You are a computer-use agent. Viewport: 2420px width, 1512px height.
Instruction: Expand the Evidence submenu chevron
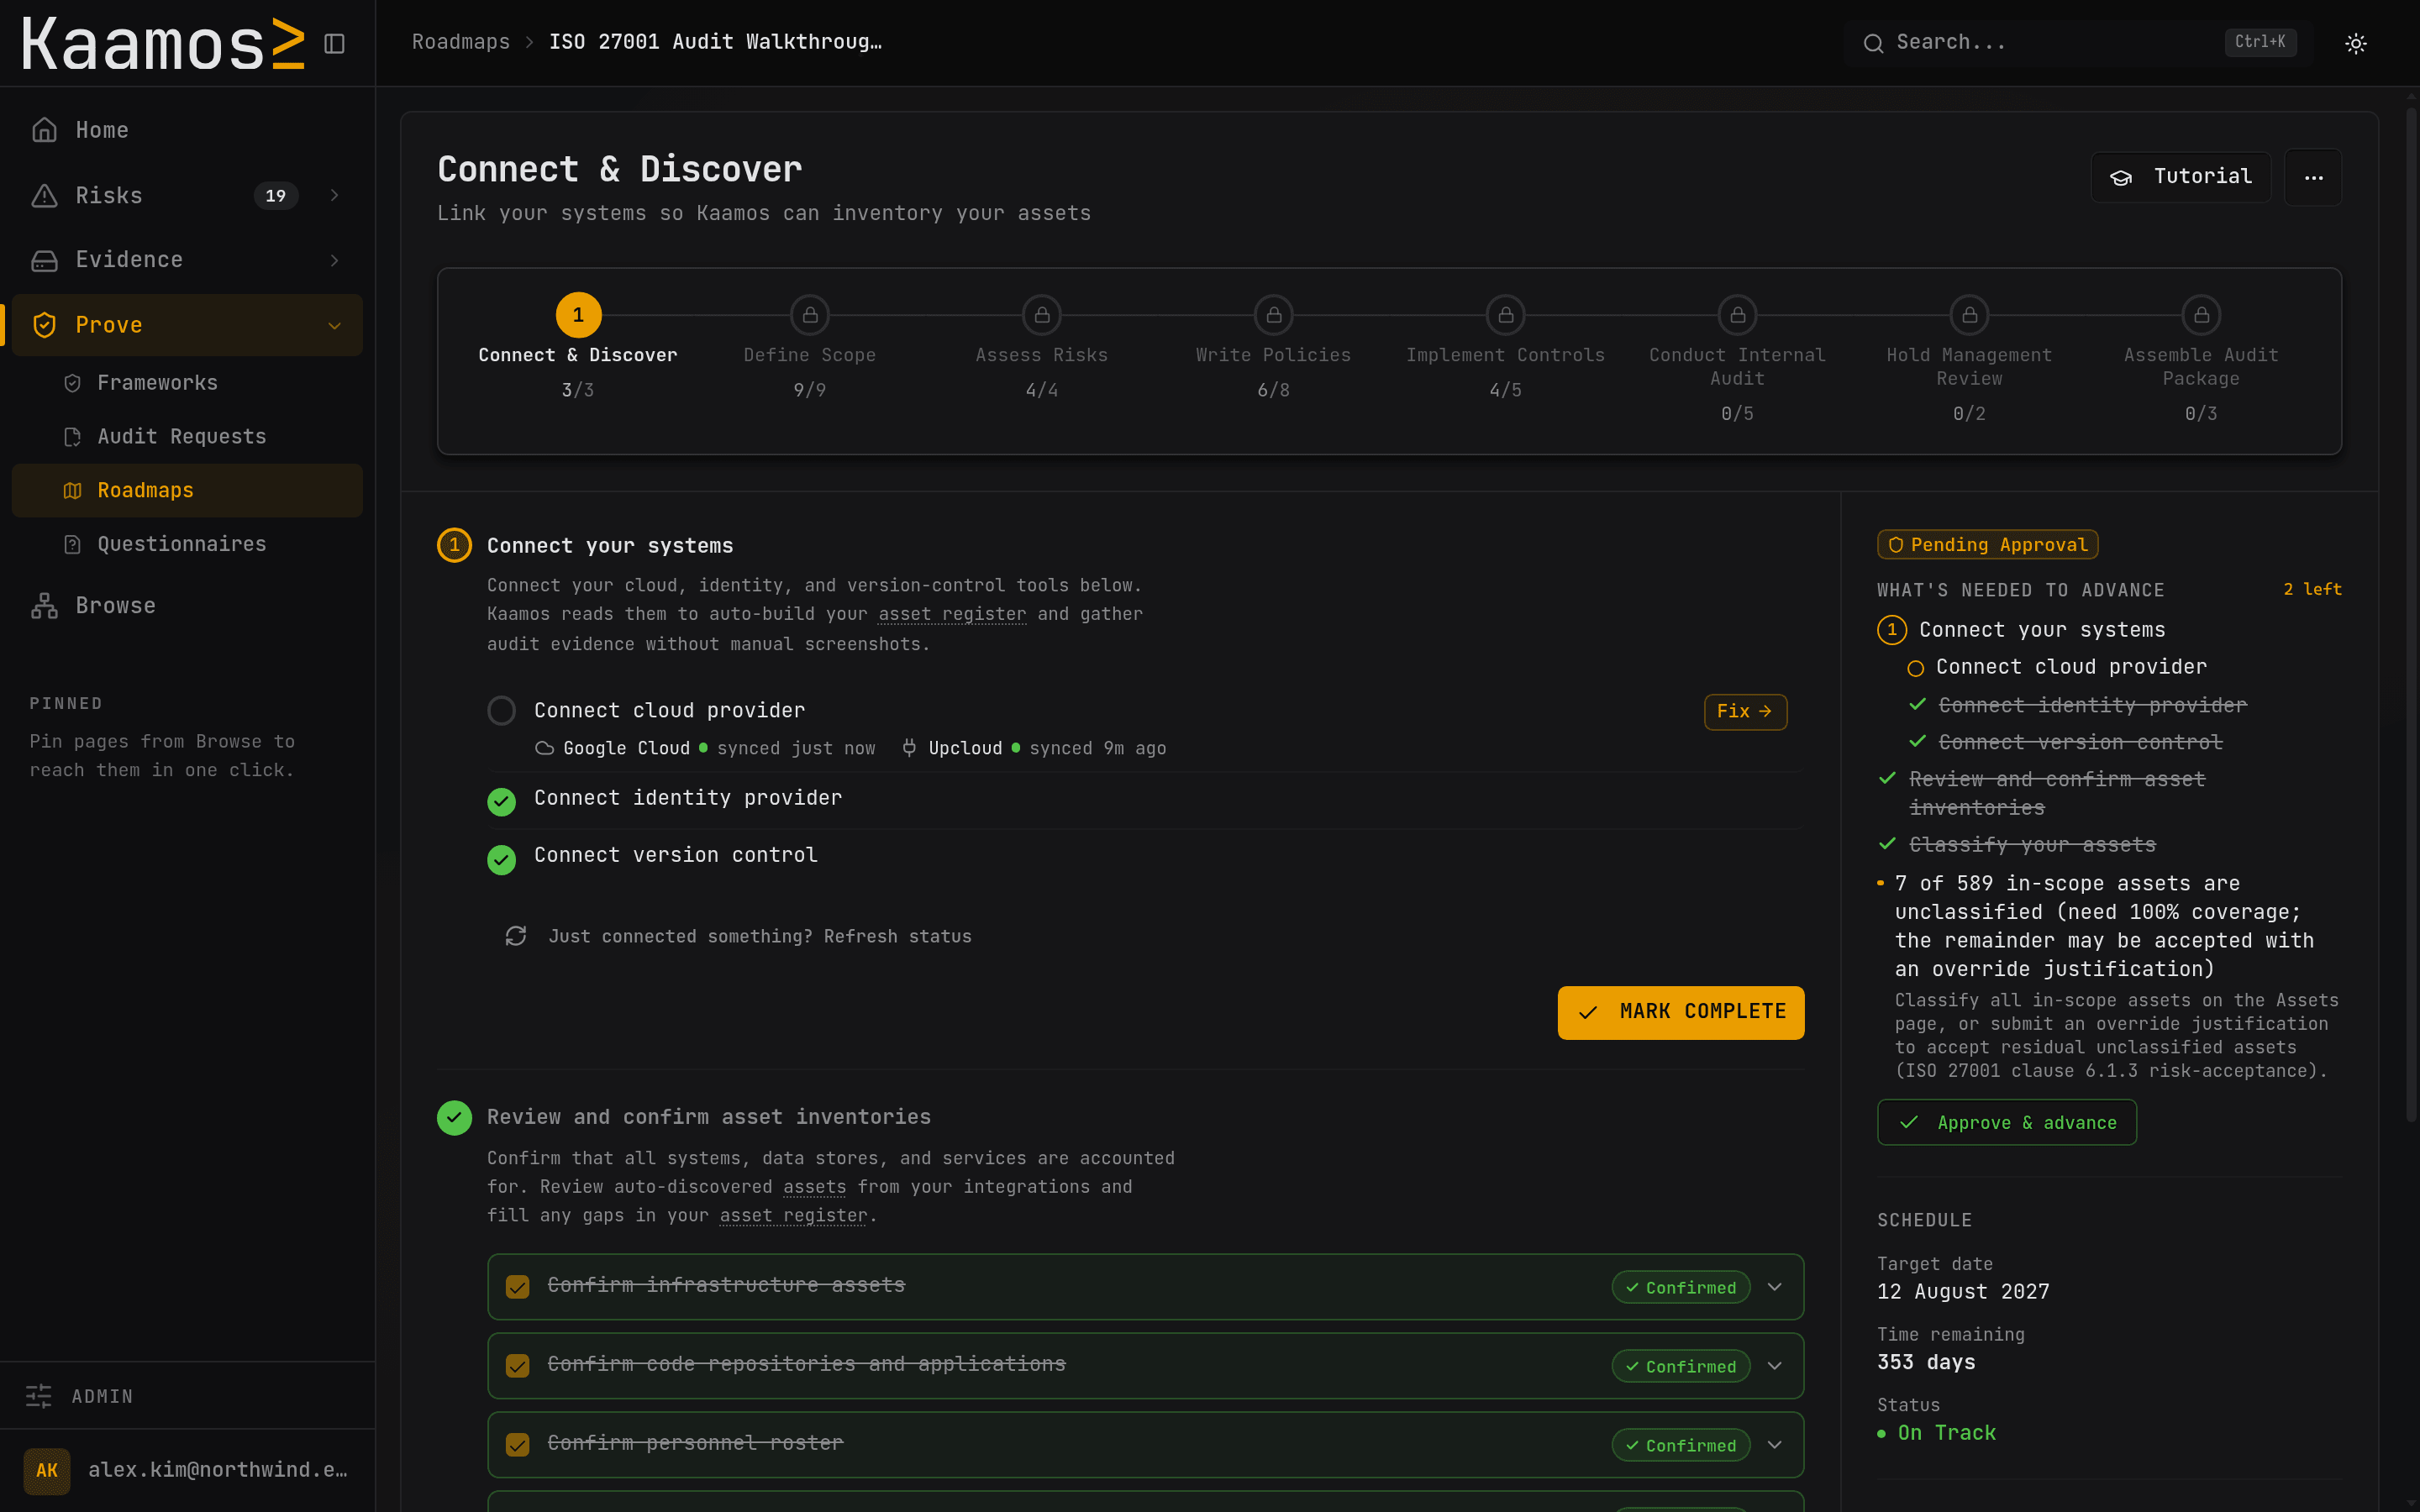[335, 260]
